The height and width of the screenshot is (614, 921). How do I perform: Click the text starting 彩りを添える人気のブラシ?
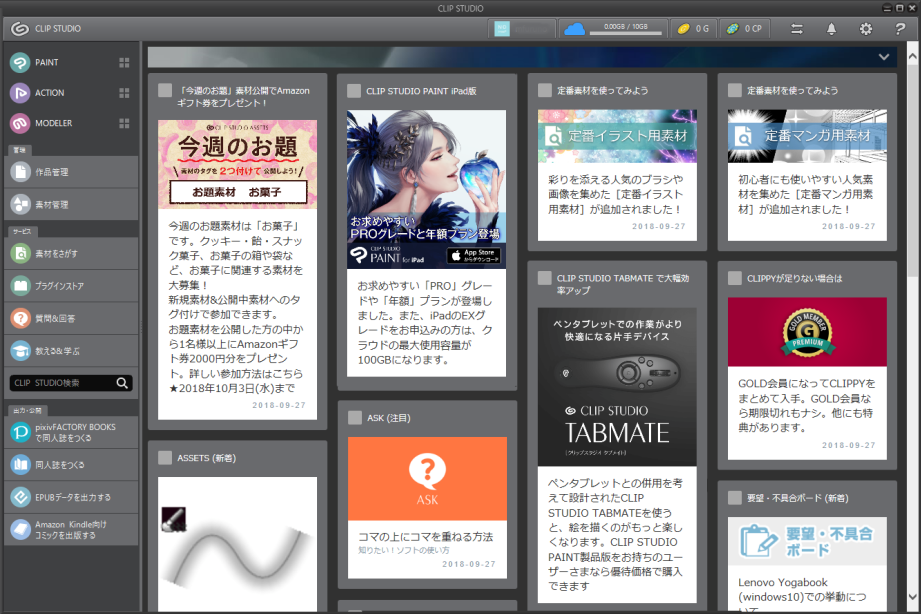tap(616, 194)
